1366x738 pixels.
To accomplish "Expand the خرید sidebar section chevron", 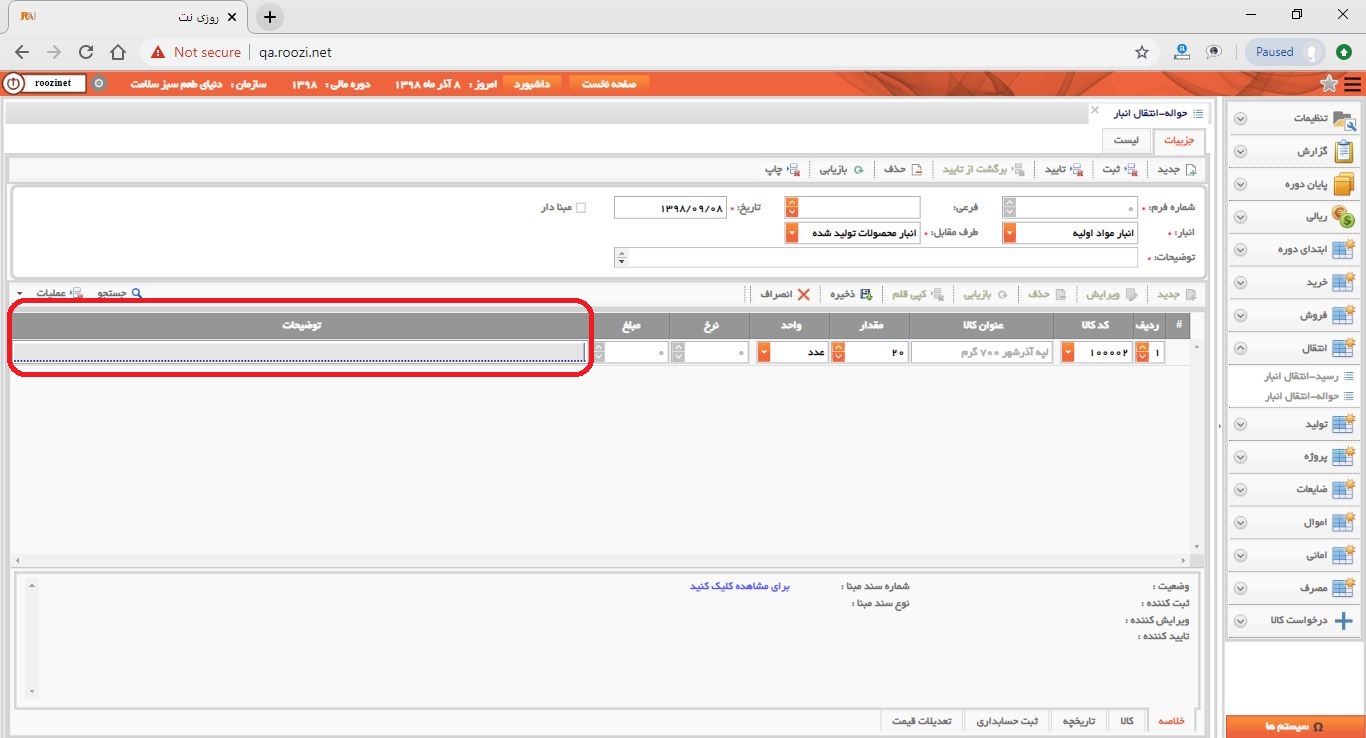I will [x=1240, y=283].
